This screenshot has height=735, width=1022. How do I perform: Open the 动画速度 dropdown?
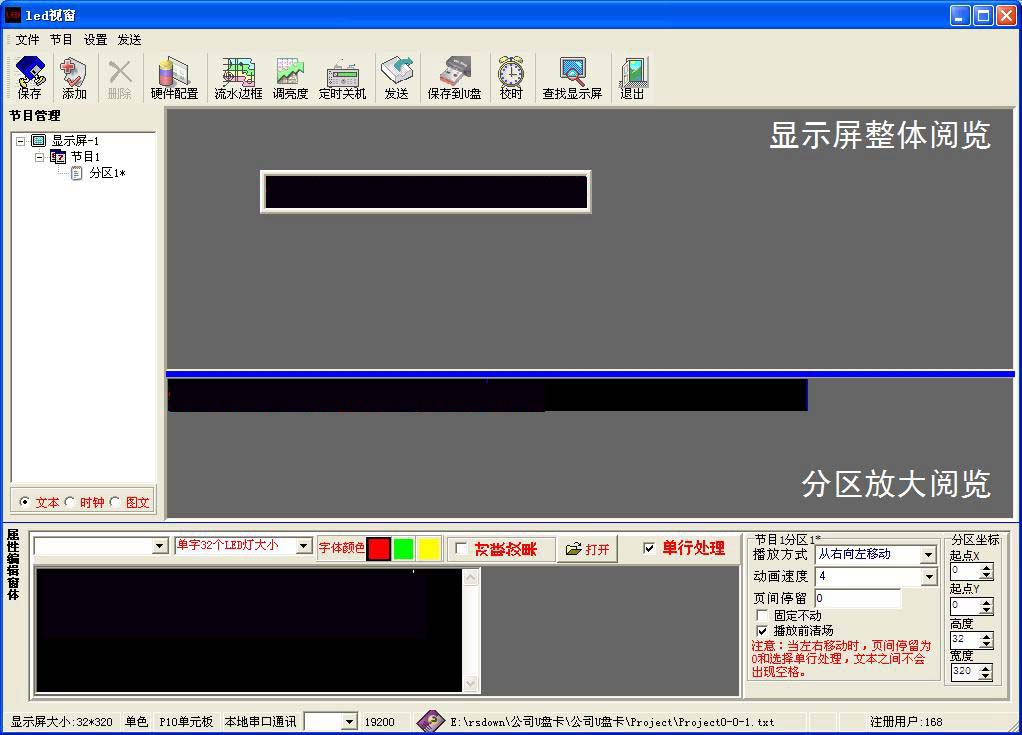(x=929, y=577)
